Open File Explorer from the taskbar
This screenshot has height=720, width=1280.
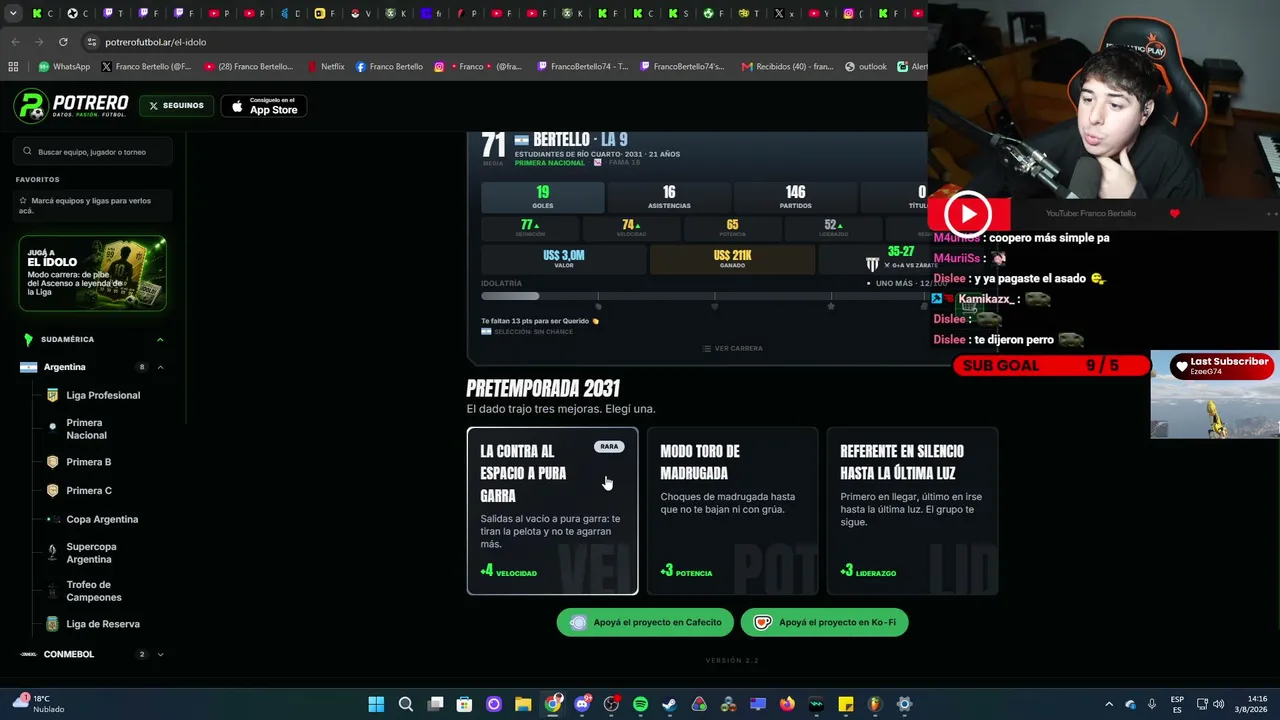[523, 704]
